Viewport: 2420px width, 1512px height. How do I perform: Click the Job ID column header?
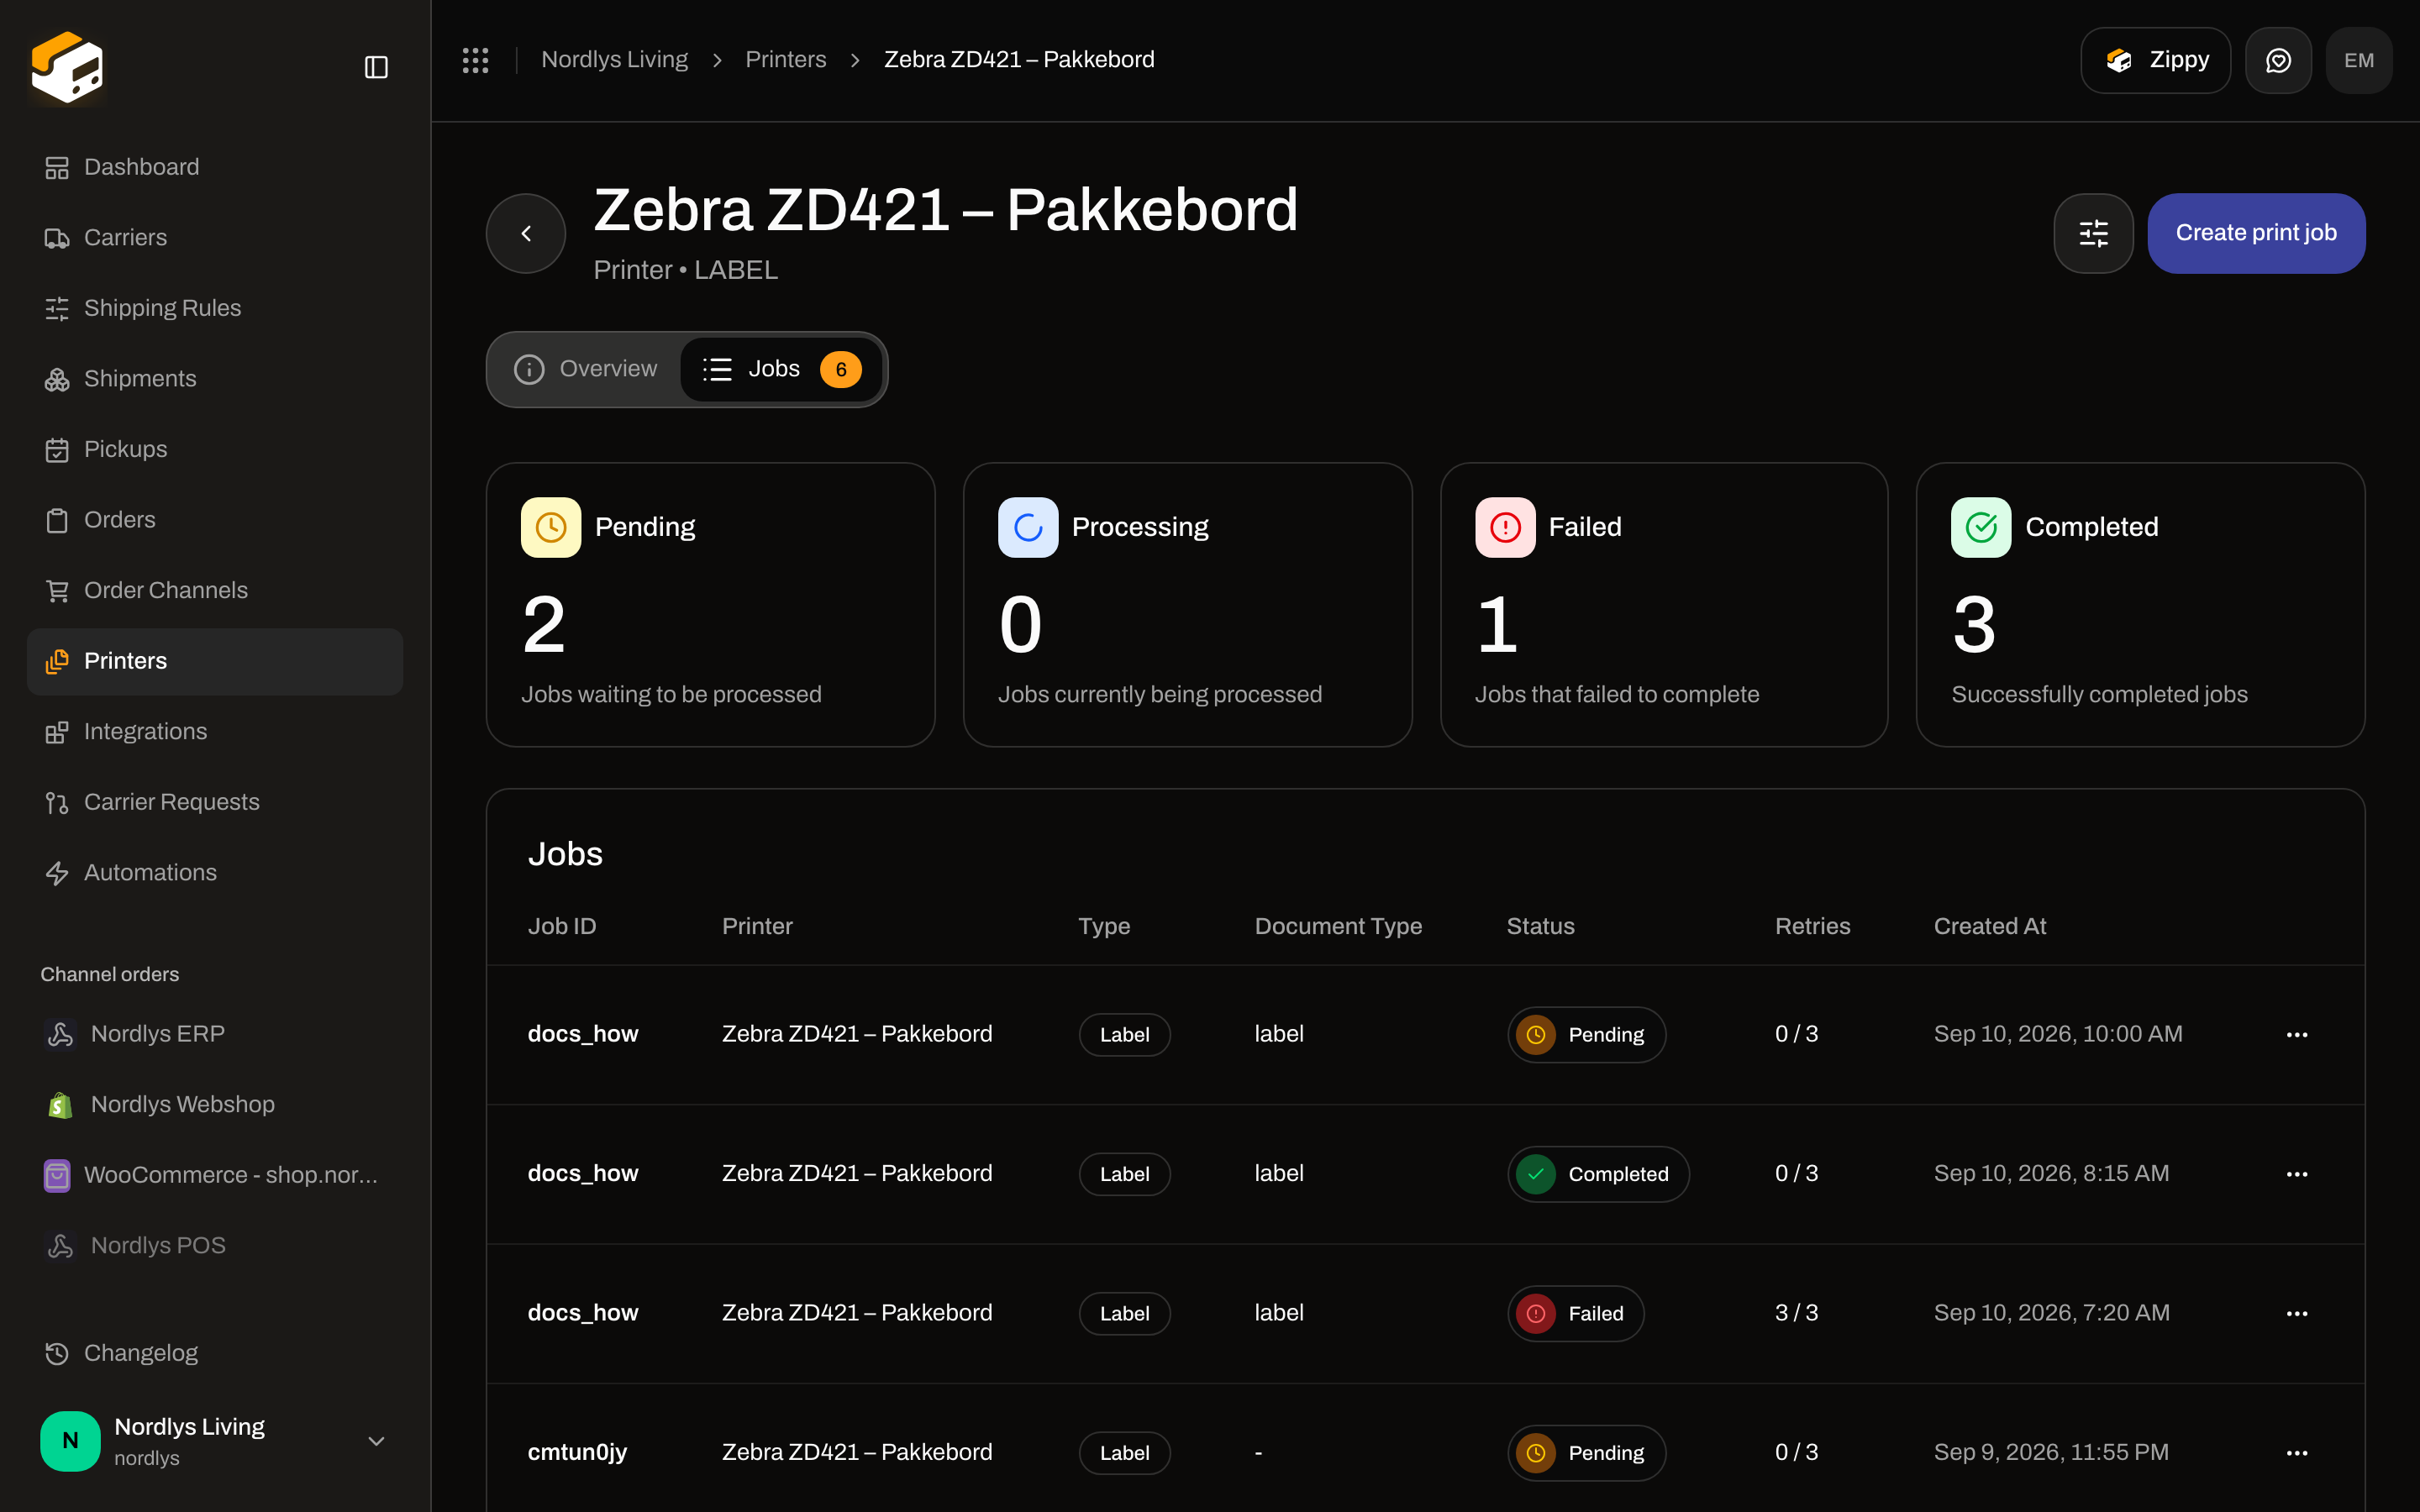pos(562,926)
